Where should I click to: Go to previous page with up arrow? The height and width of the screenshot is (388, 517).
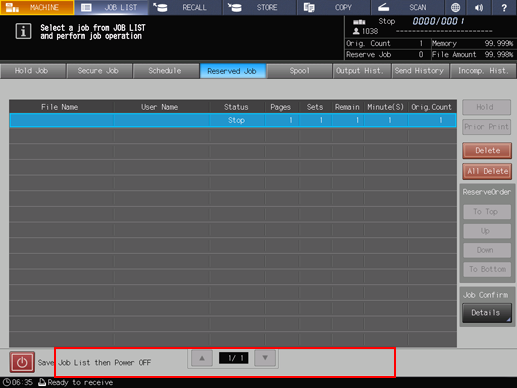pos(202,358)
